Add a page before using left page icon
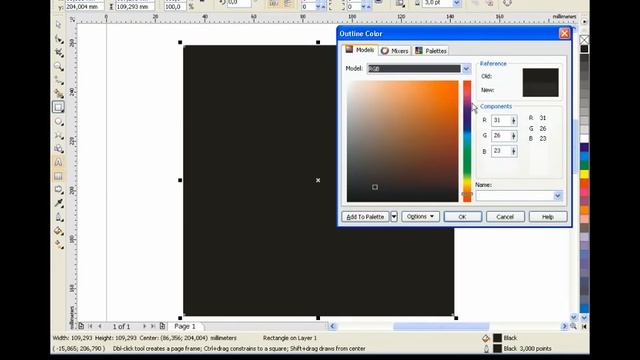Image resolution: width=640 pixels, height=360 pixels. (81, 326)
